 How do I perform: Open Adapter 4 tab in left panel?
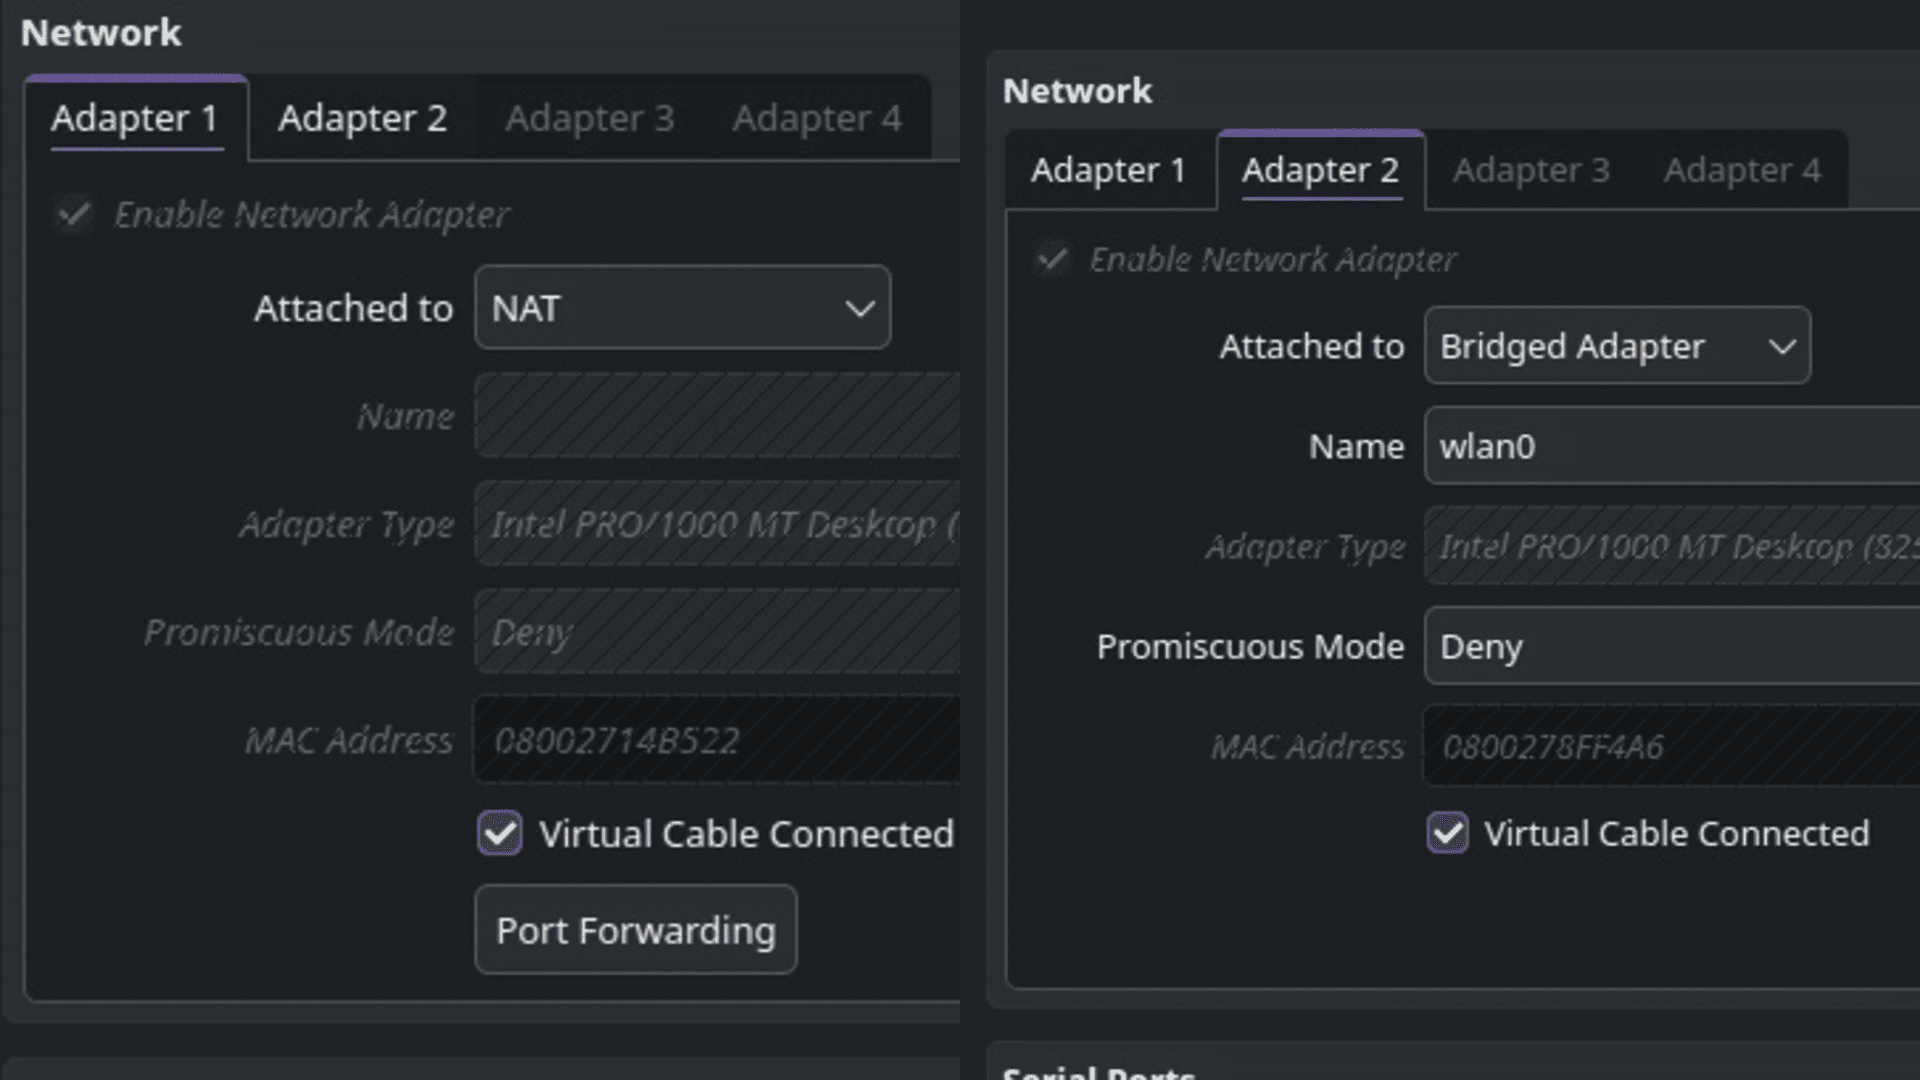(x=817, y=118)
